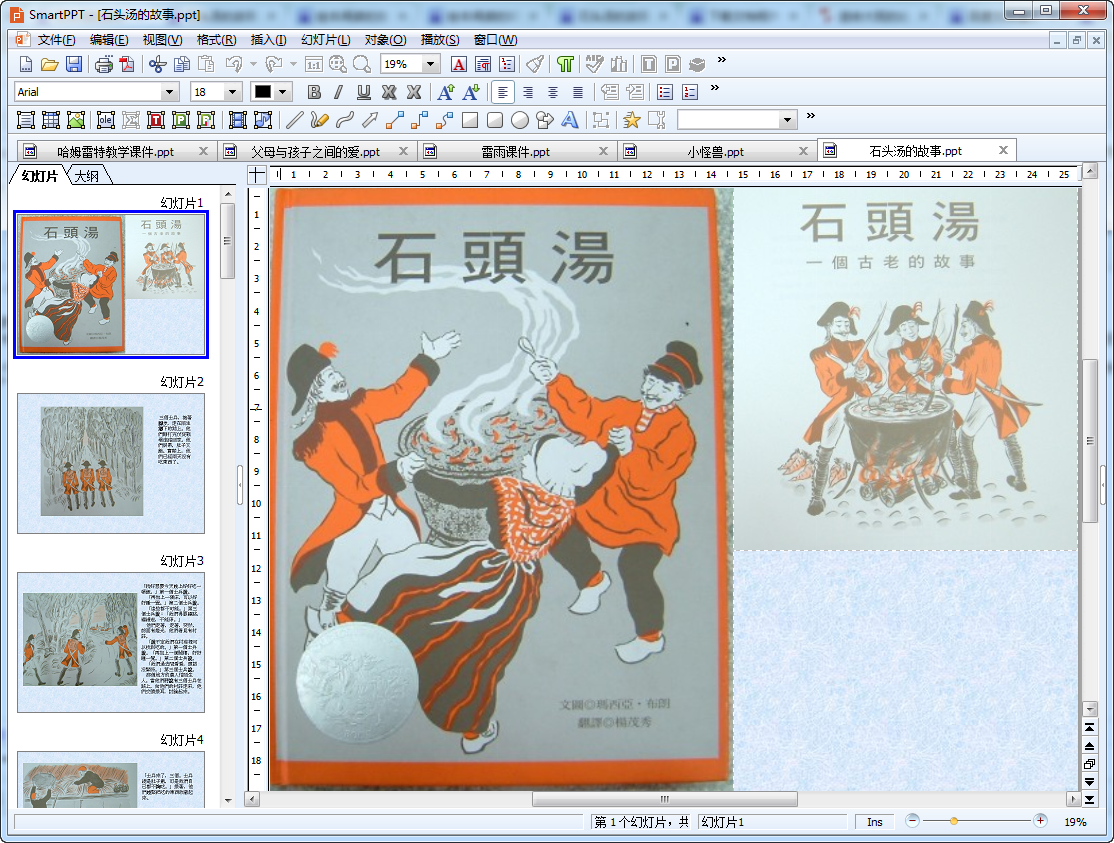Insert a picture frame
1114x843 pixels.
pyautogui.click(x=76, y=120)
